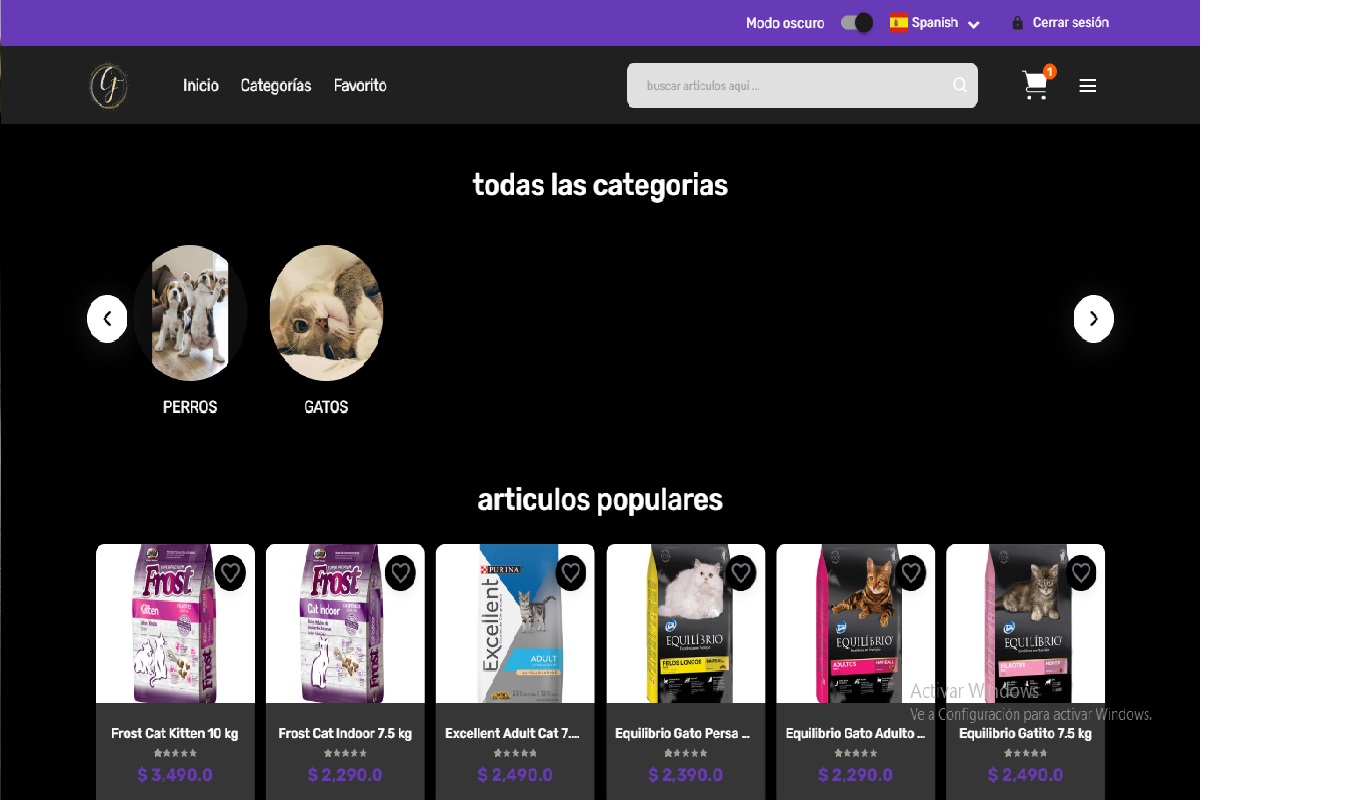The image size is (1366, 800).
Task: Click Frost Cat Kitten product image
Action: [175, 624]
